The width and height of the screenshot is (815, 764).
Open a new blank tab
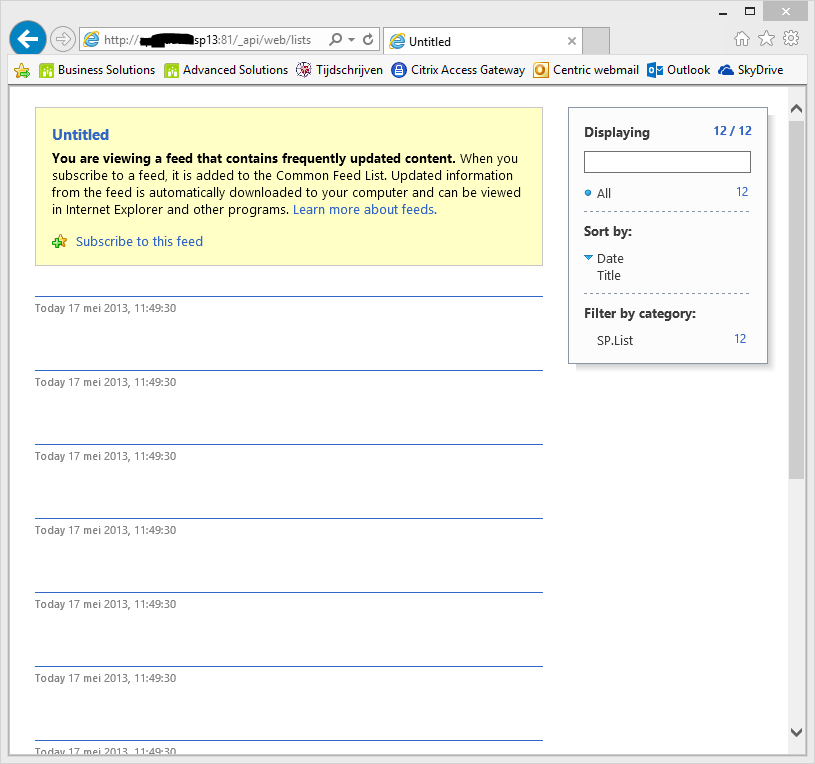click(596, 41)
